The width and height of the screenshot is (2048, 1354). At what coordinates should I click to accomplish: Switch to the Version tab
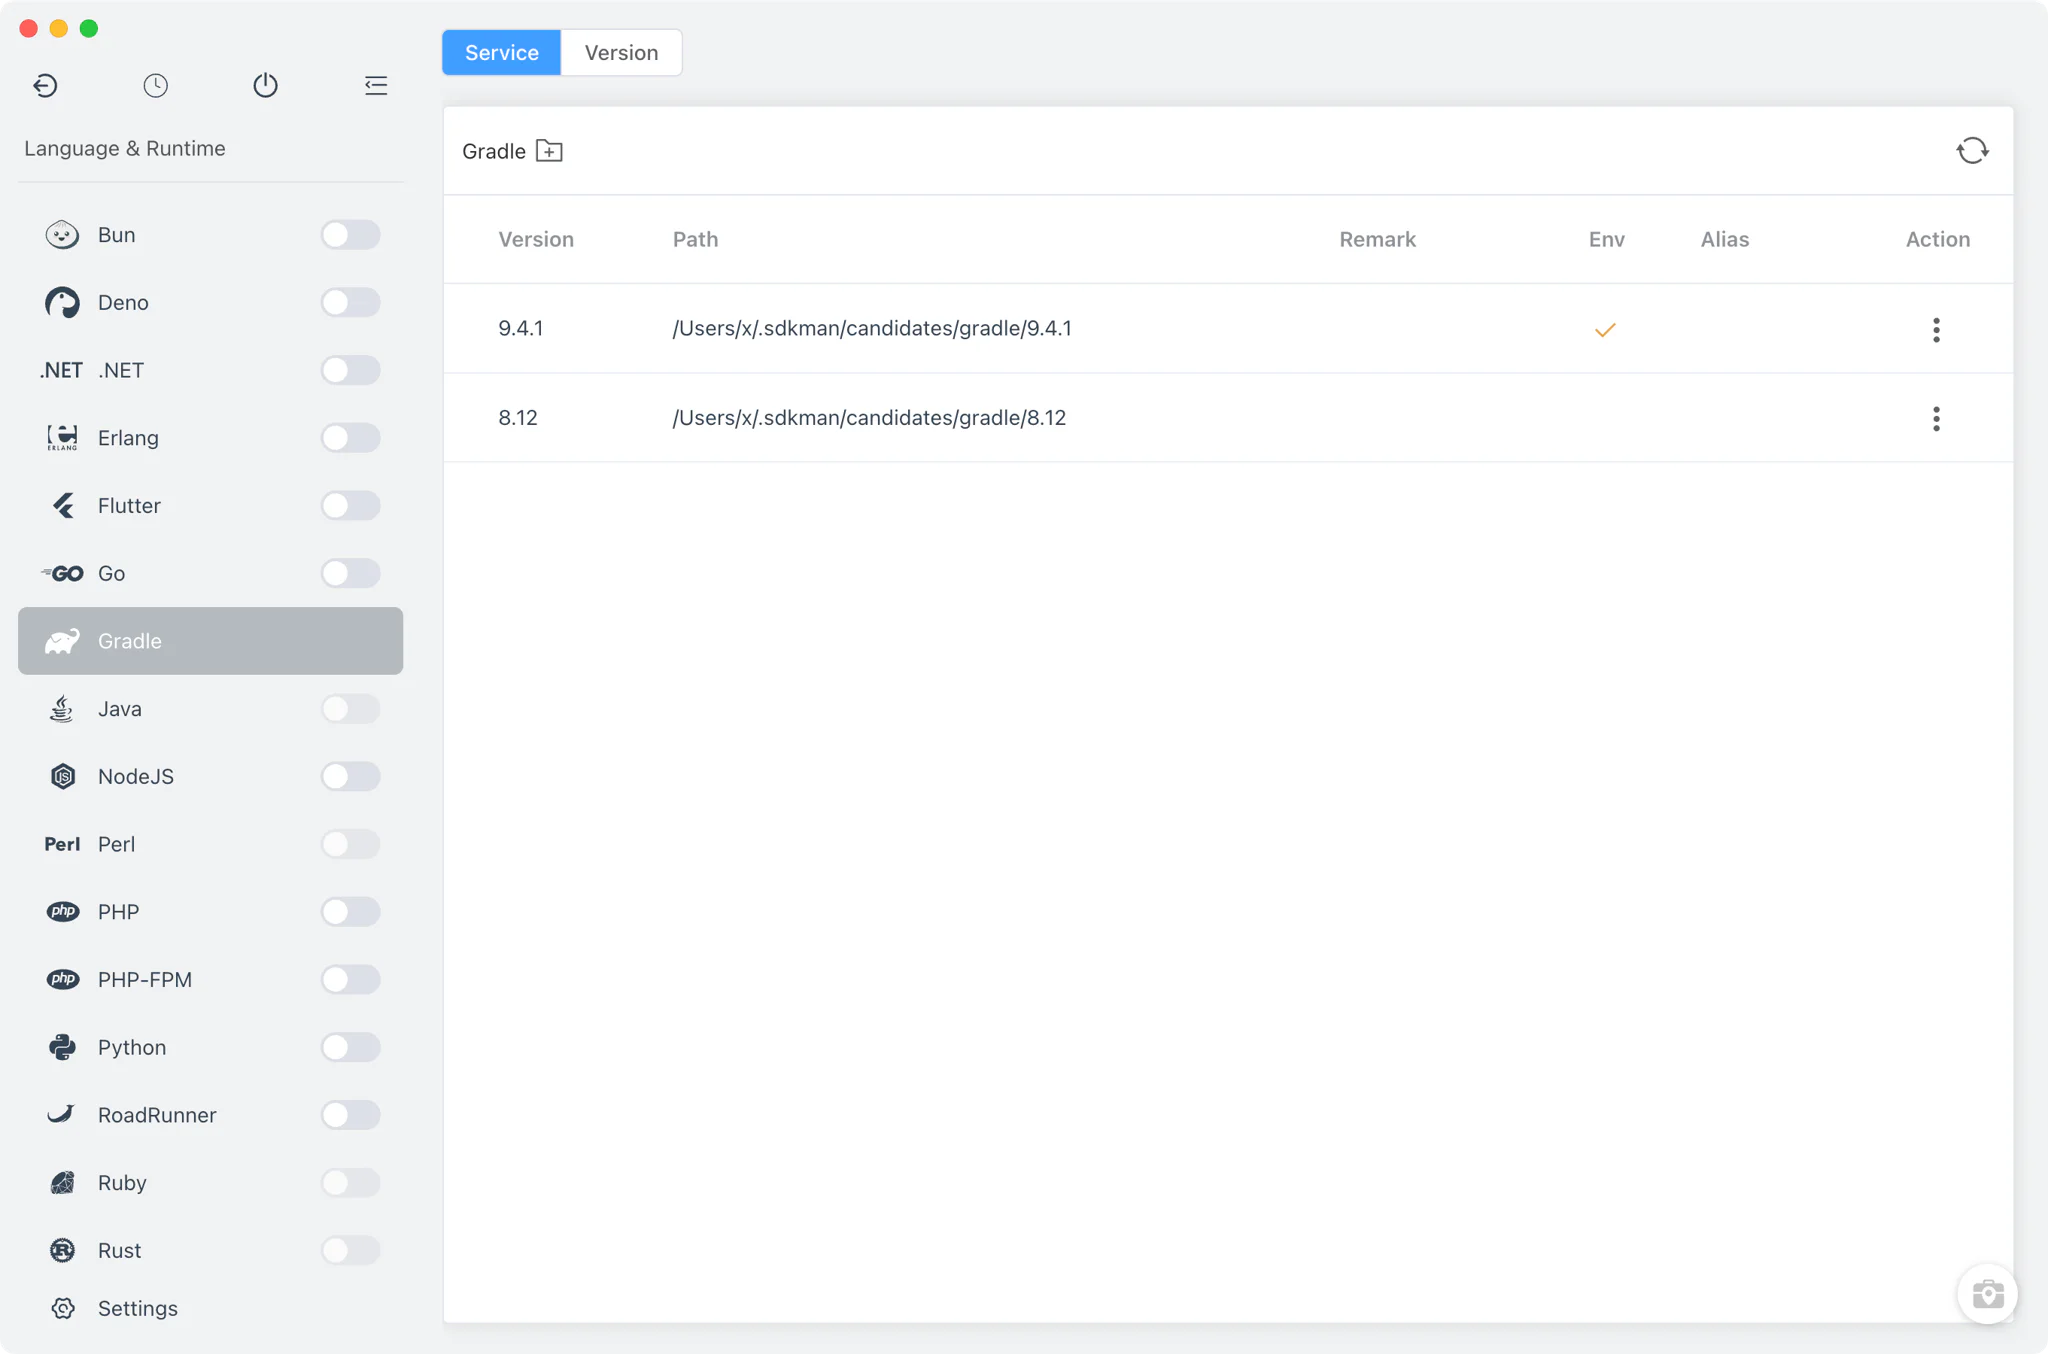621,53
